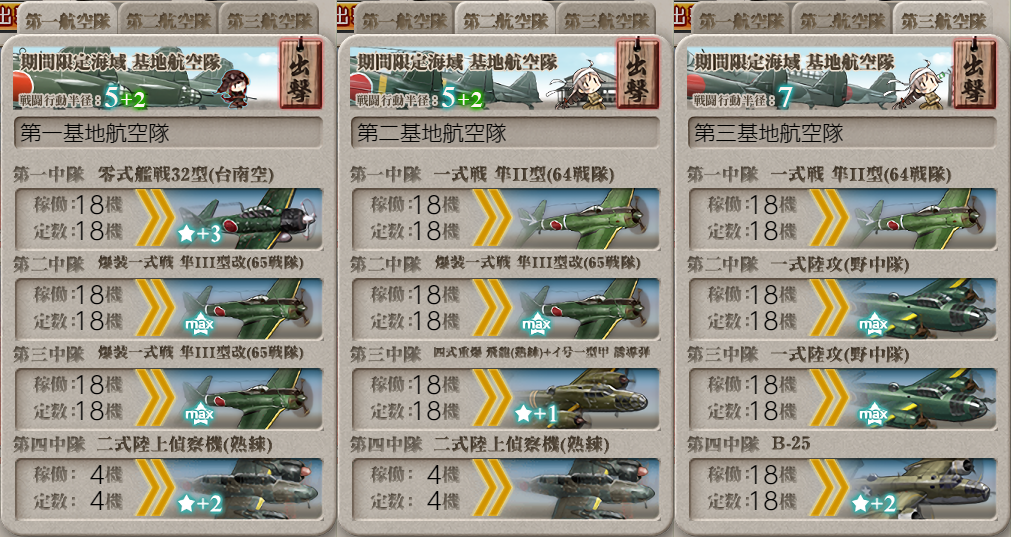The height and width of the screenshot is (537, 1011).
Task: Pick the 第二中隊 一式陸攻(野中隊) plane in 第三基地航空隊
Action: (x=923, y=309)
